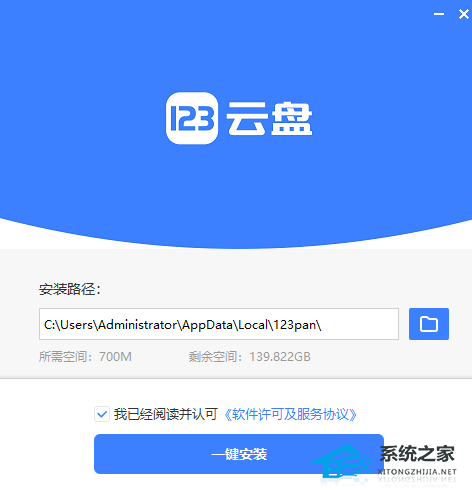Image resolution: width=472 pixels, height=490 pixels.
Task: Click the 我已经阅读并认可 checkbox label
Action: pos(166,414)
